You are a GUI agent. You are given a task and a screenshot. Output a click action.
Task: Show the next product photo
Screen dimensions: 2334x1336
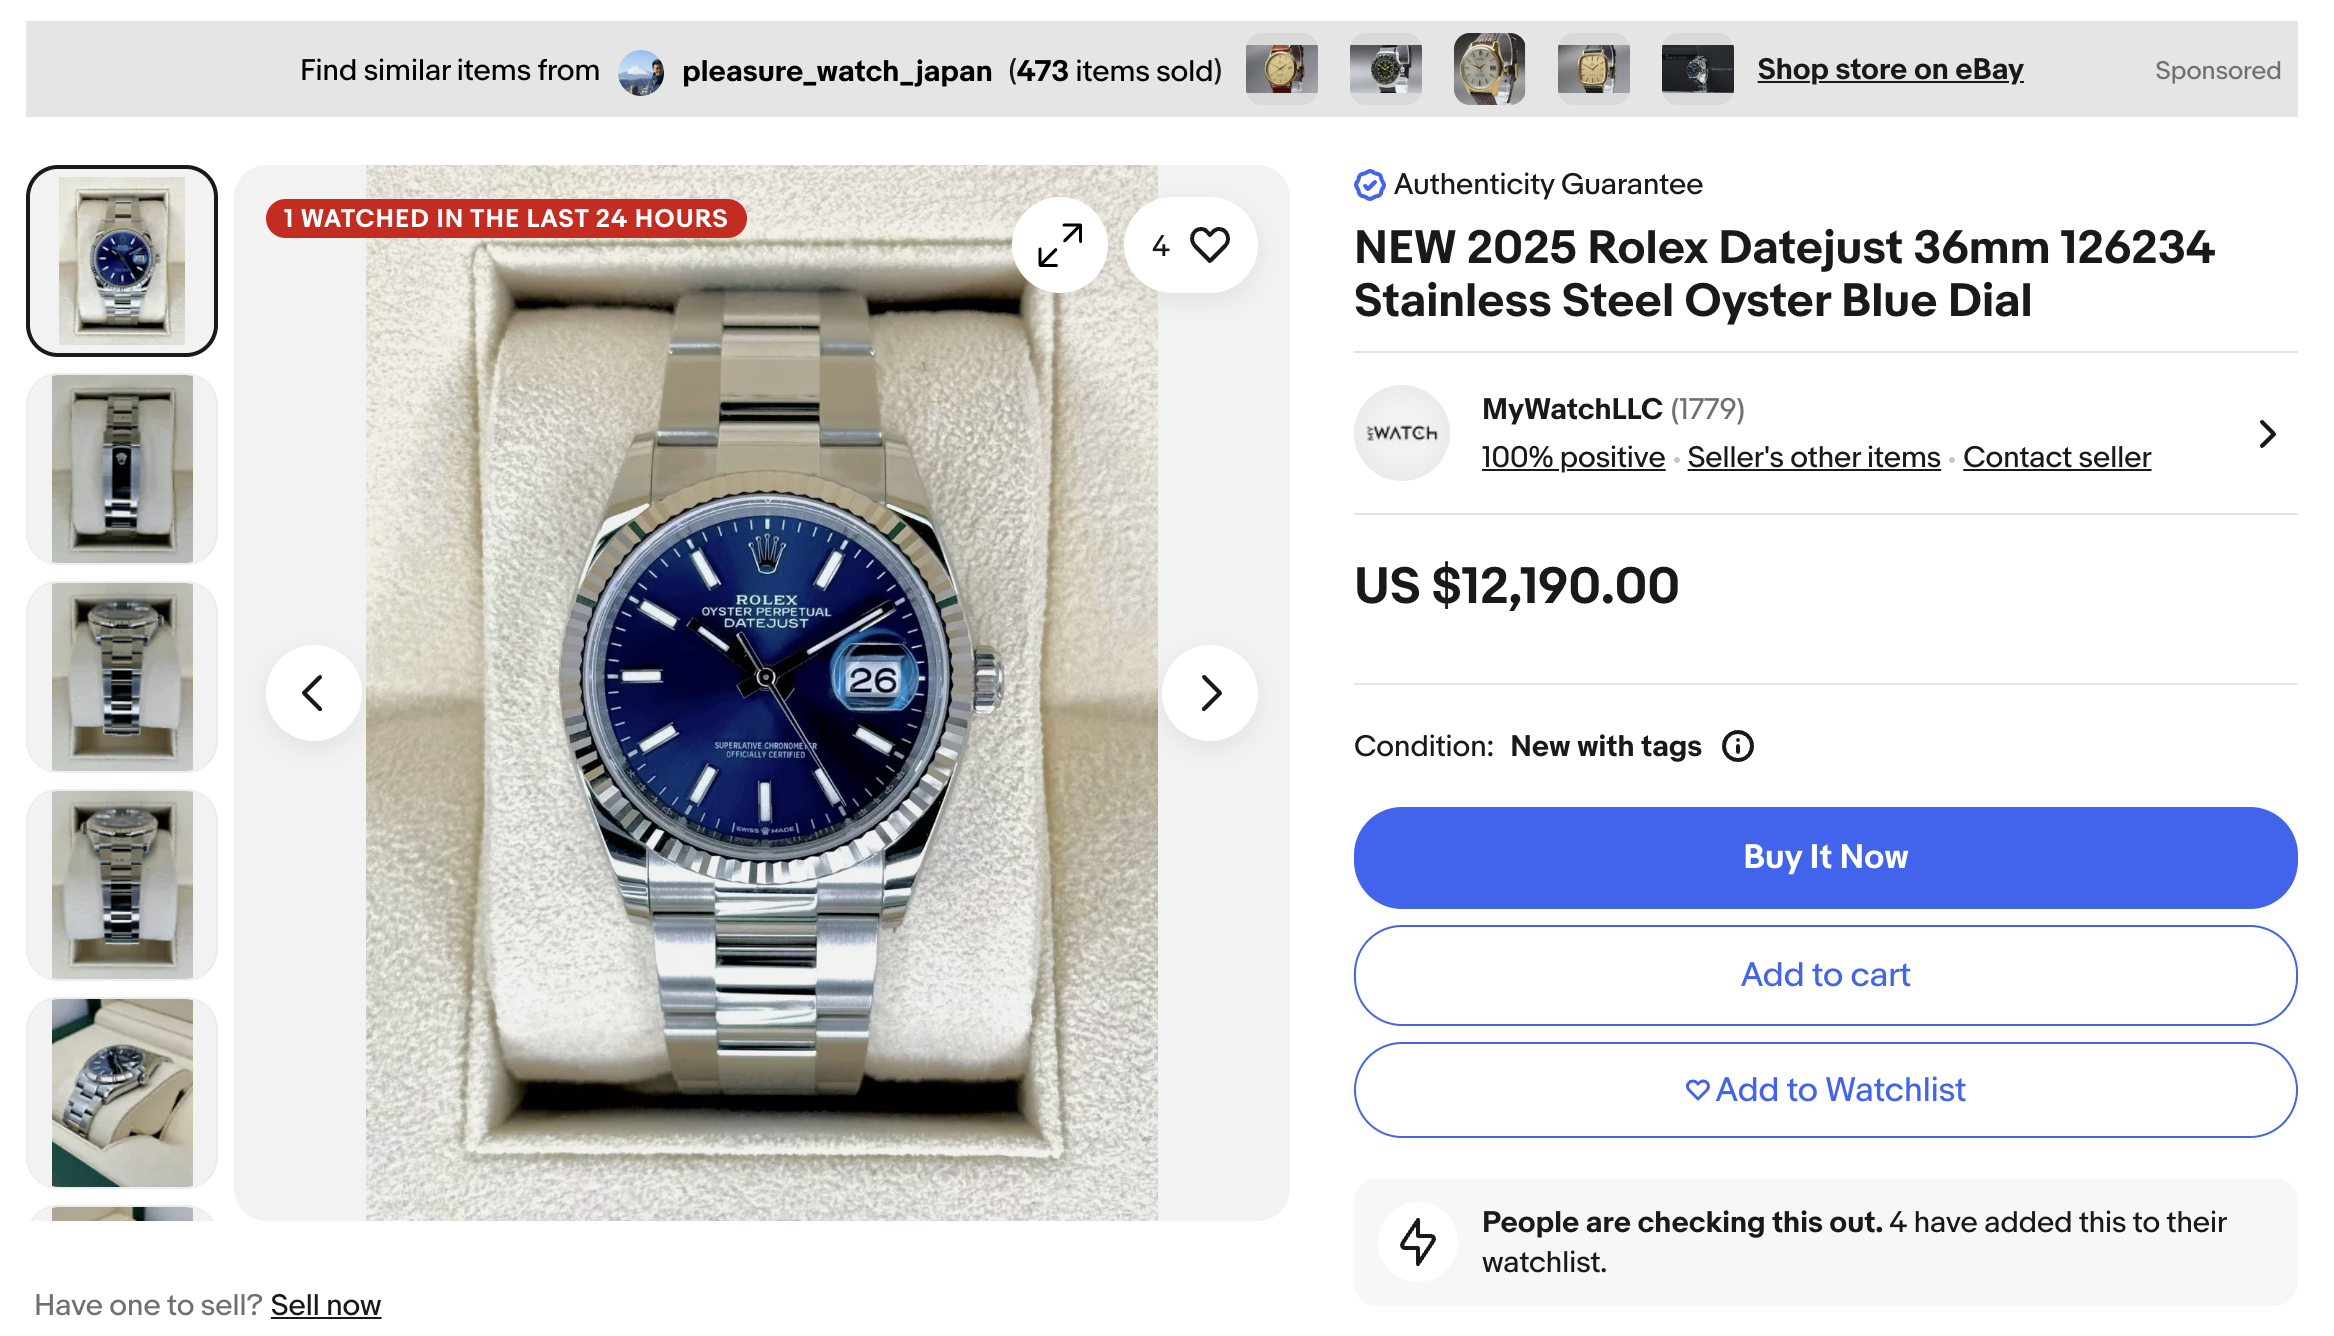(1211, 692)
